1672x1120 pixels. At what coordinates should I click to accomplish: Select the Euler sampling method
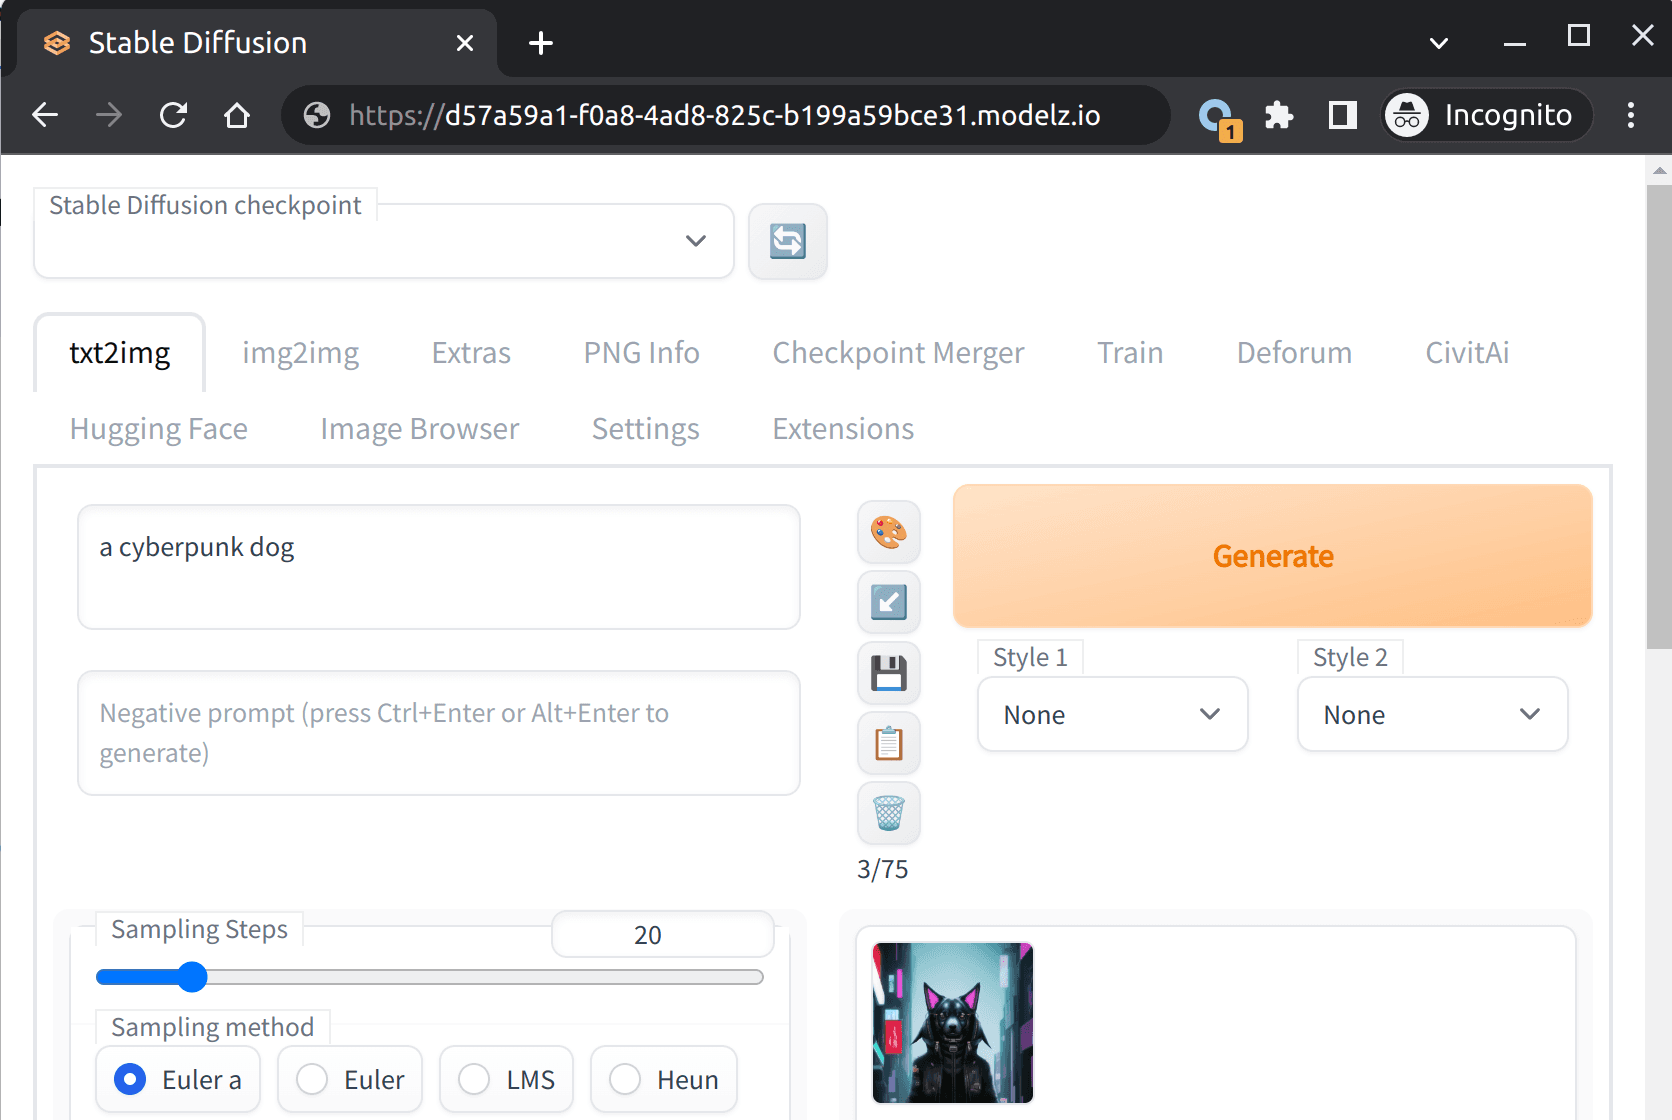[350, 1079]
